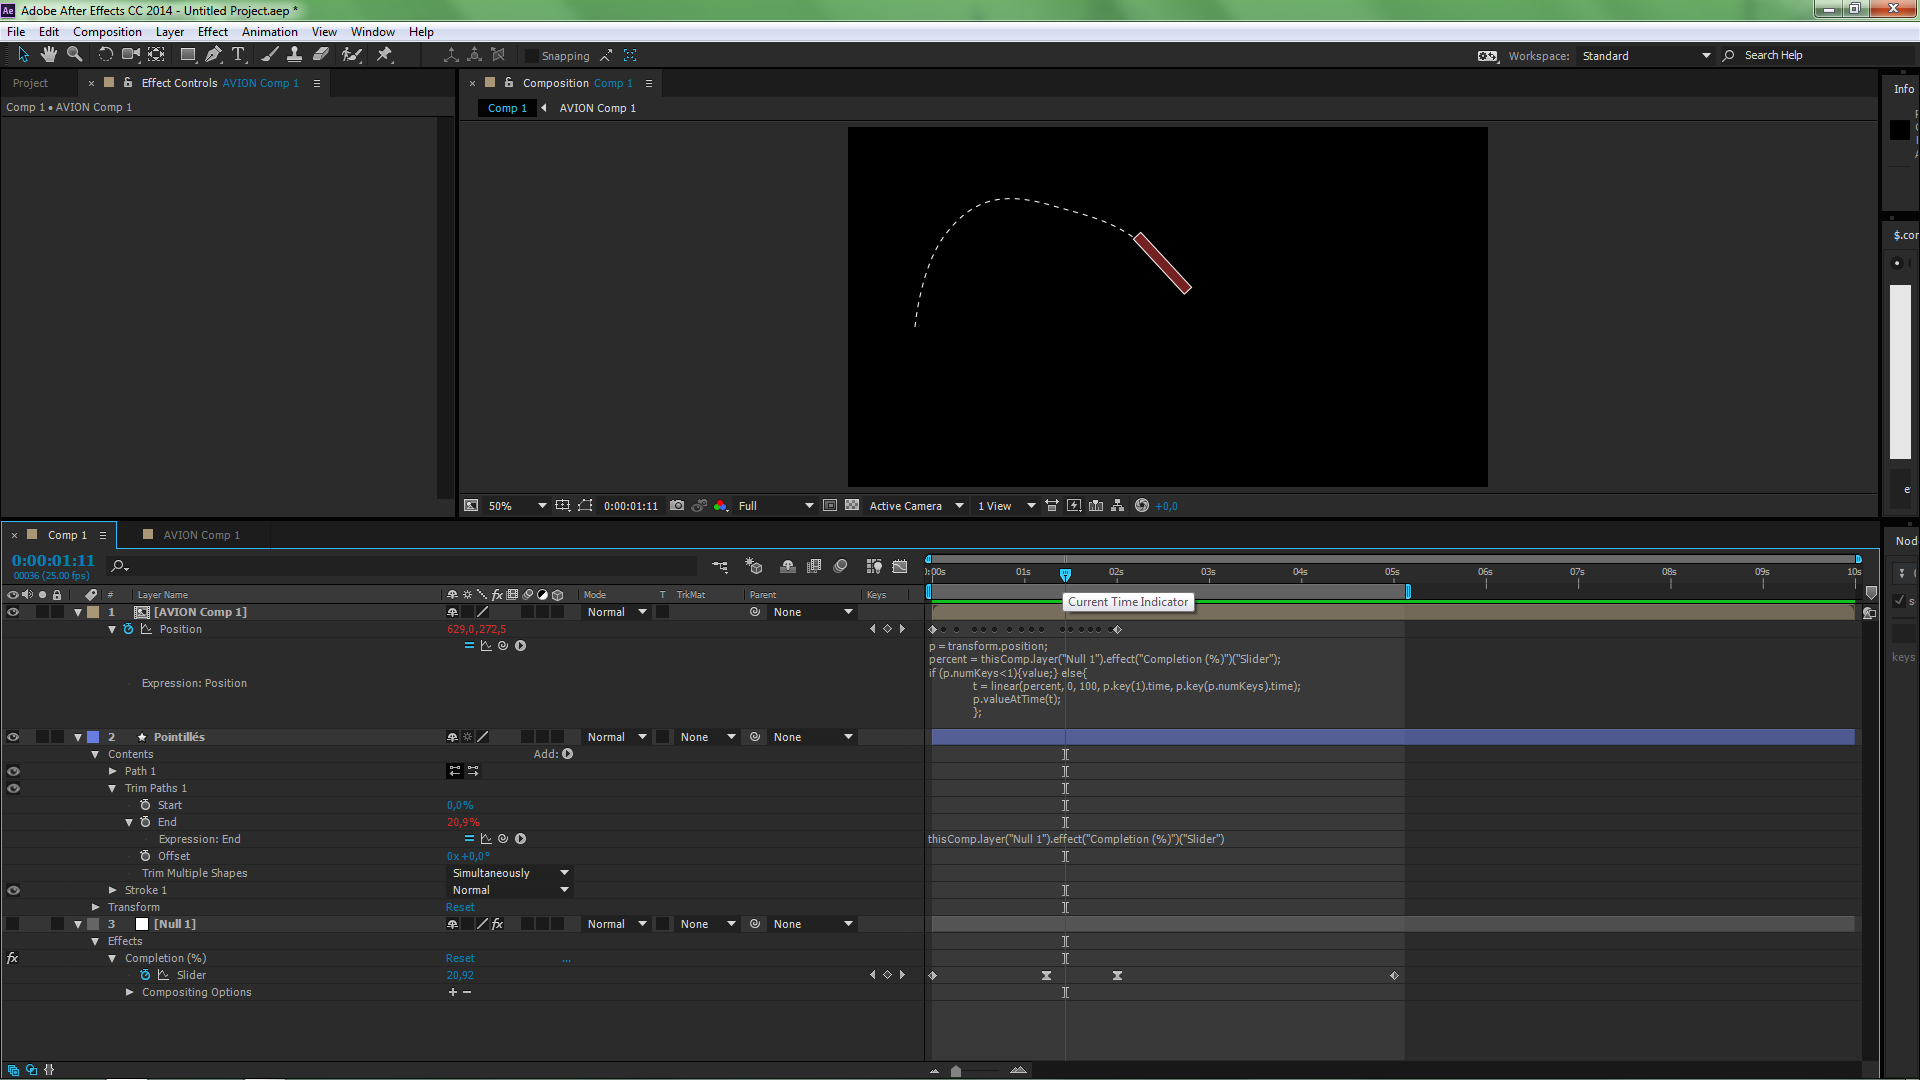Click the Add keyframe icon for Slider
The image size is (1920, 1080).
click(x=886, y=975)
